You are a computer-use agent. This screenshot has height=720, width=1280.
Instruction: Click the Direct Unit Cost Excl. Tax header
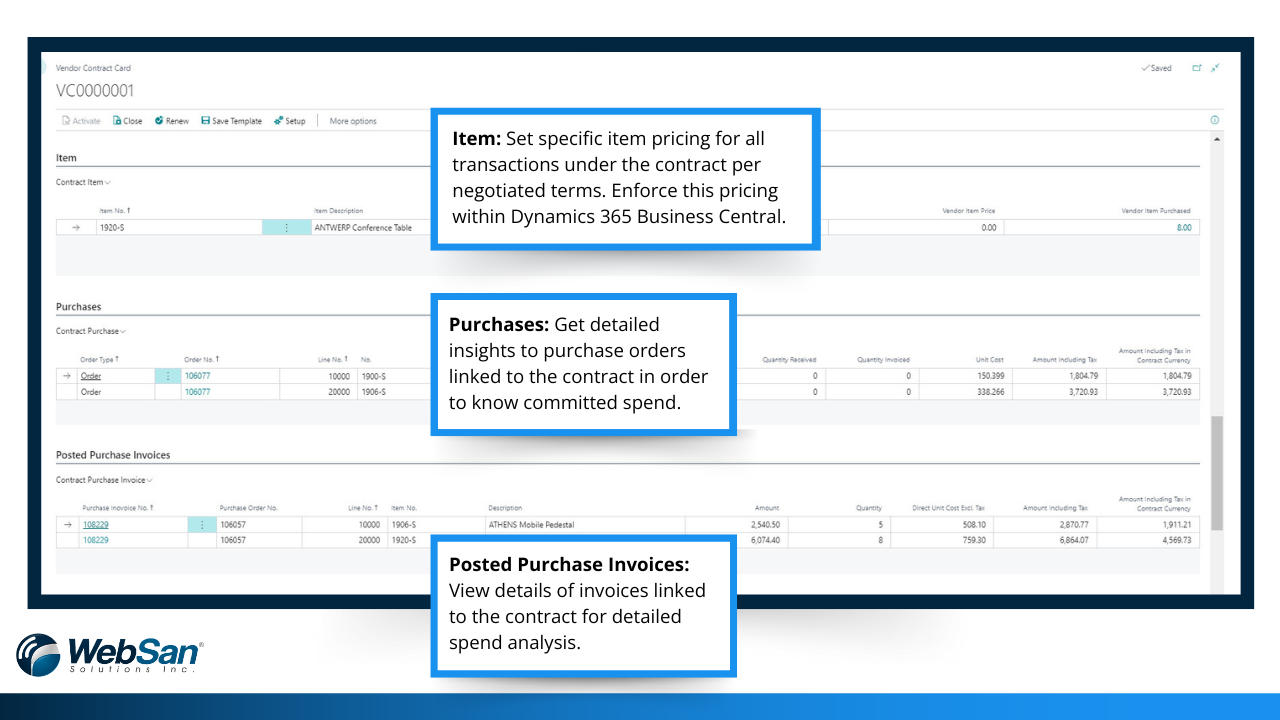coord(950,508)
